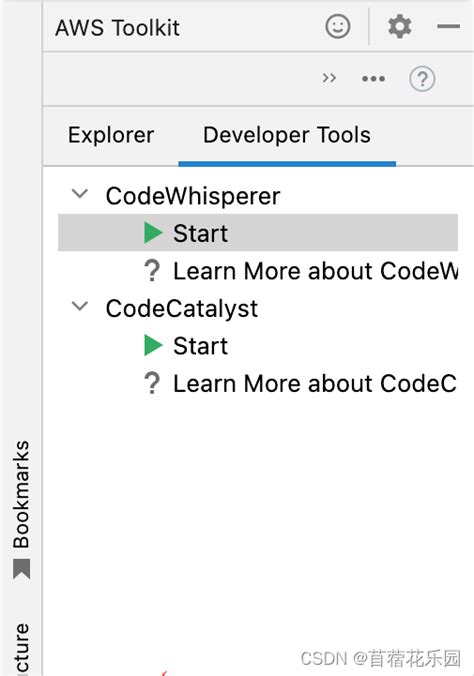
Task: Open Learn More about CodeCatalyst link
Action: [x=315, y=383]
